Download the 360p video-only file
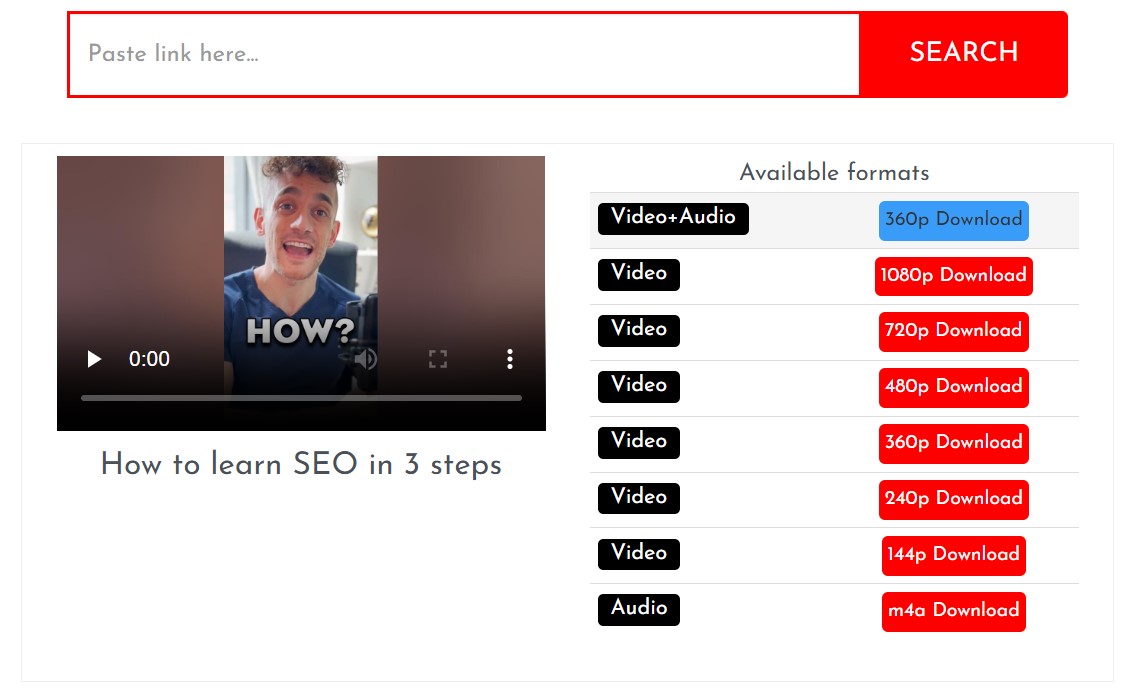 953,443
